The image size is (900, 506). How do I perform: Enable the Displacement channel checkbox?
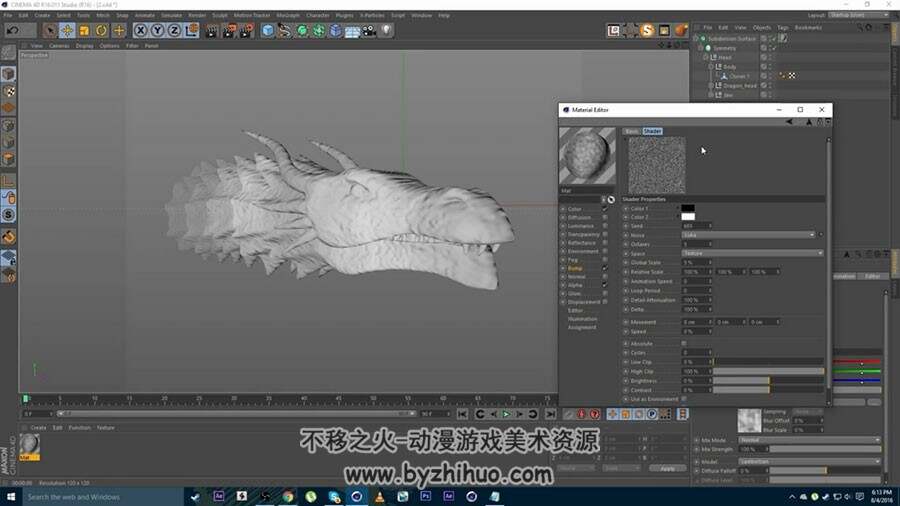605,302
